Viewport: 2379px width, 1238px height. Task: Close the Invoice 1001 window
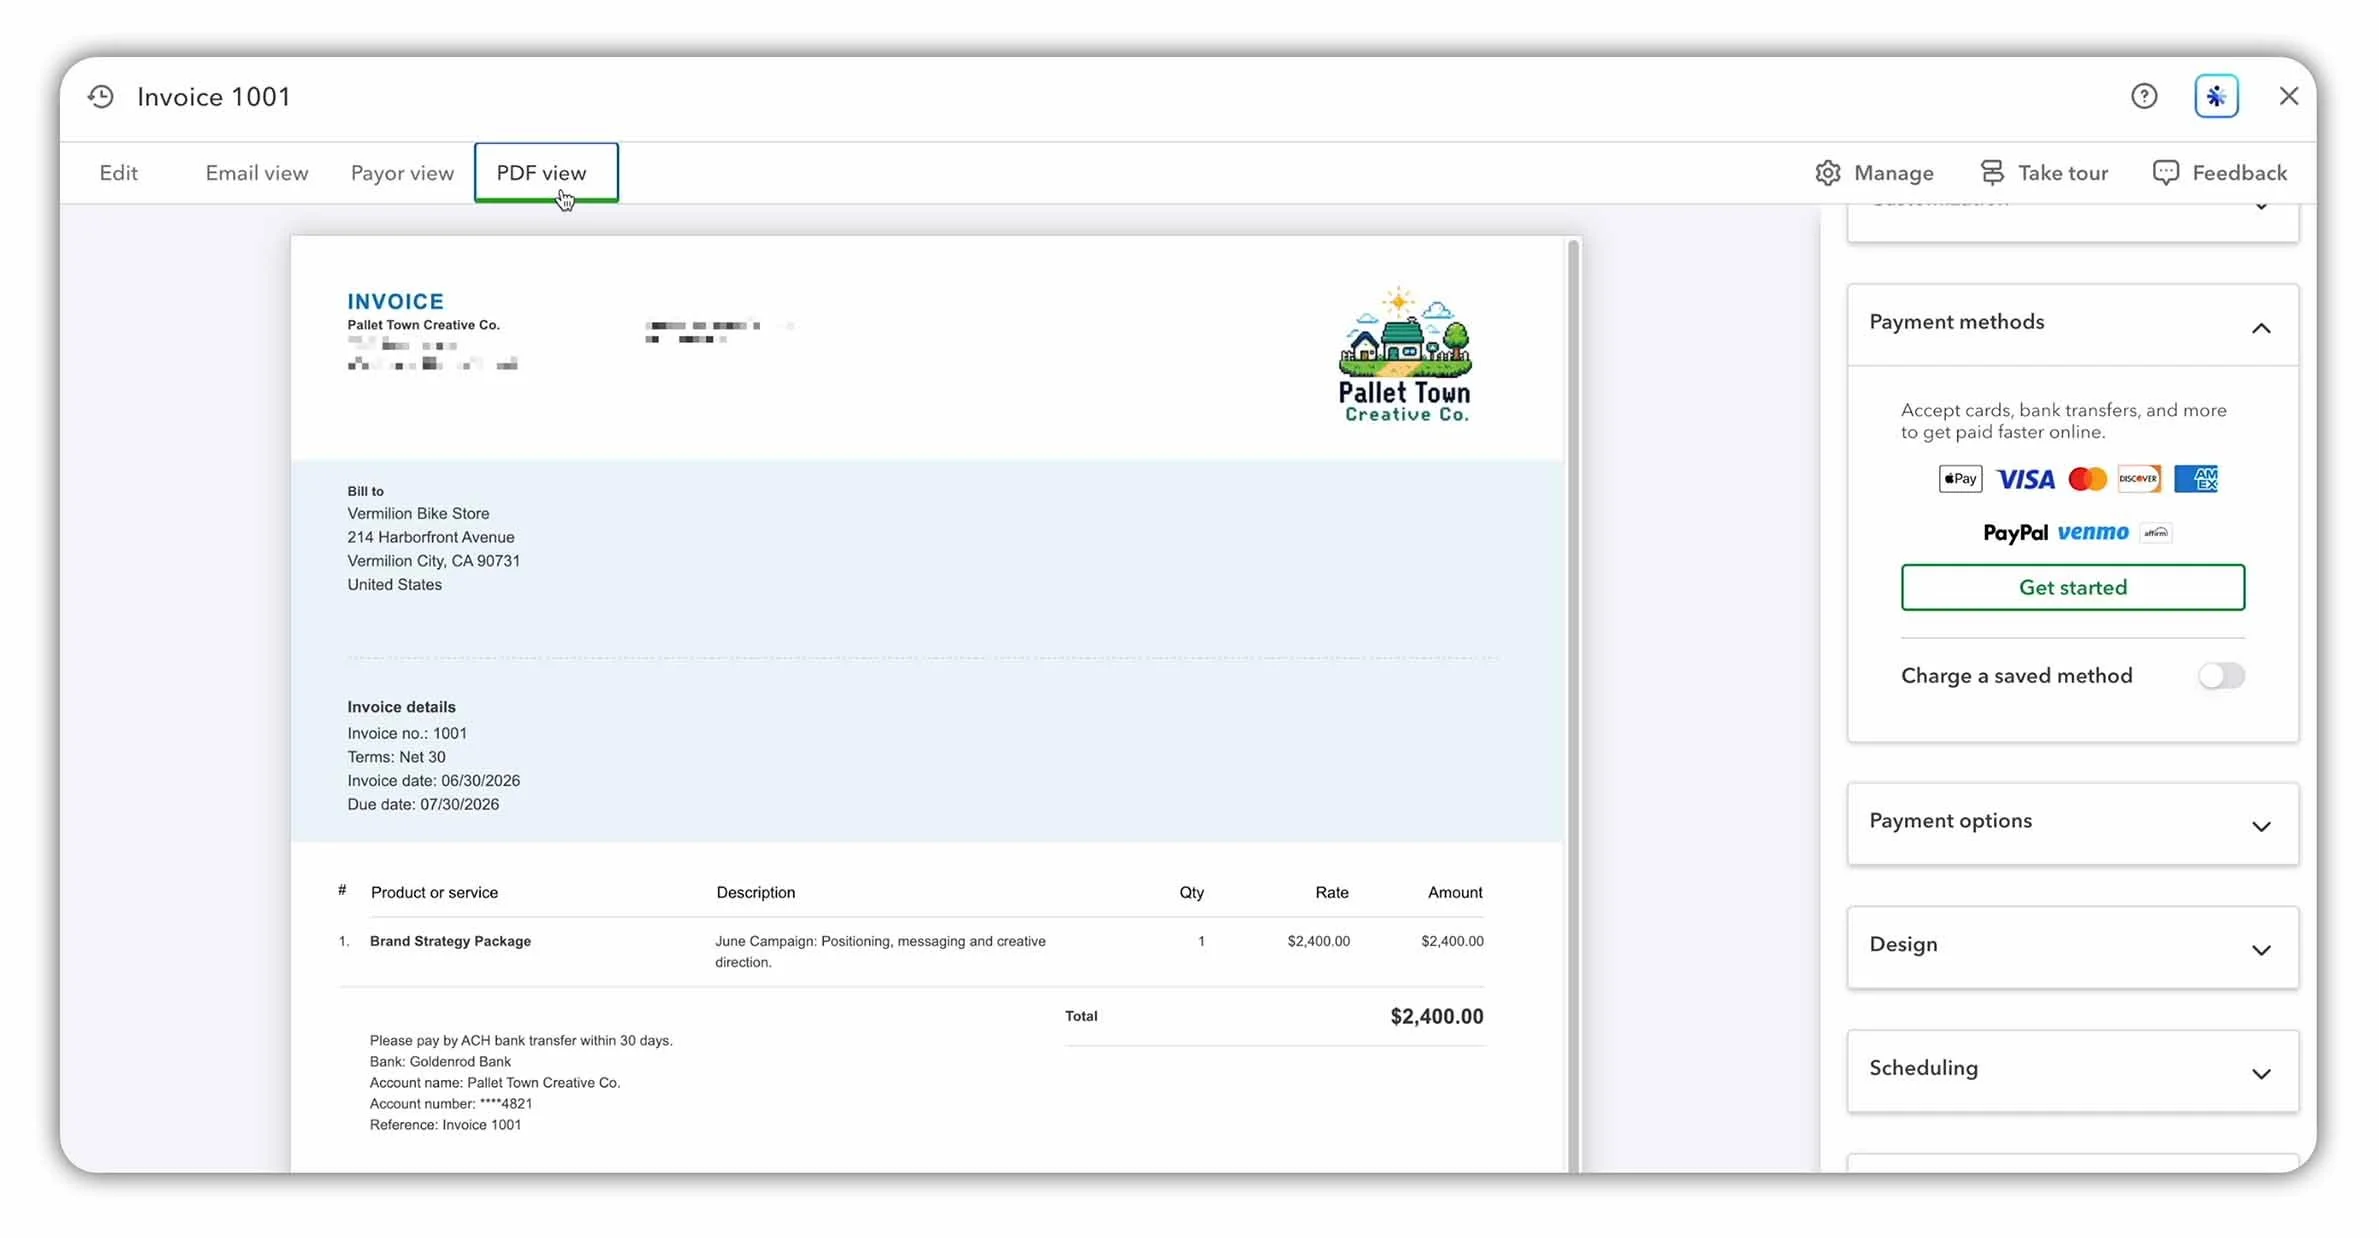2289,96
